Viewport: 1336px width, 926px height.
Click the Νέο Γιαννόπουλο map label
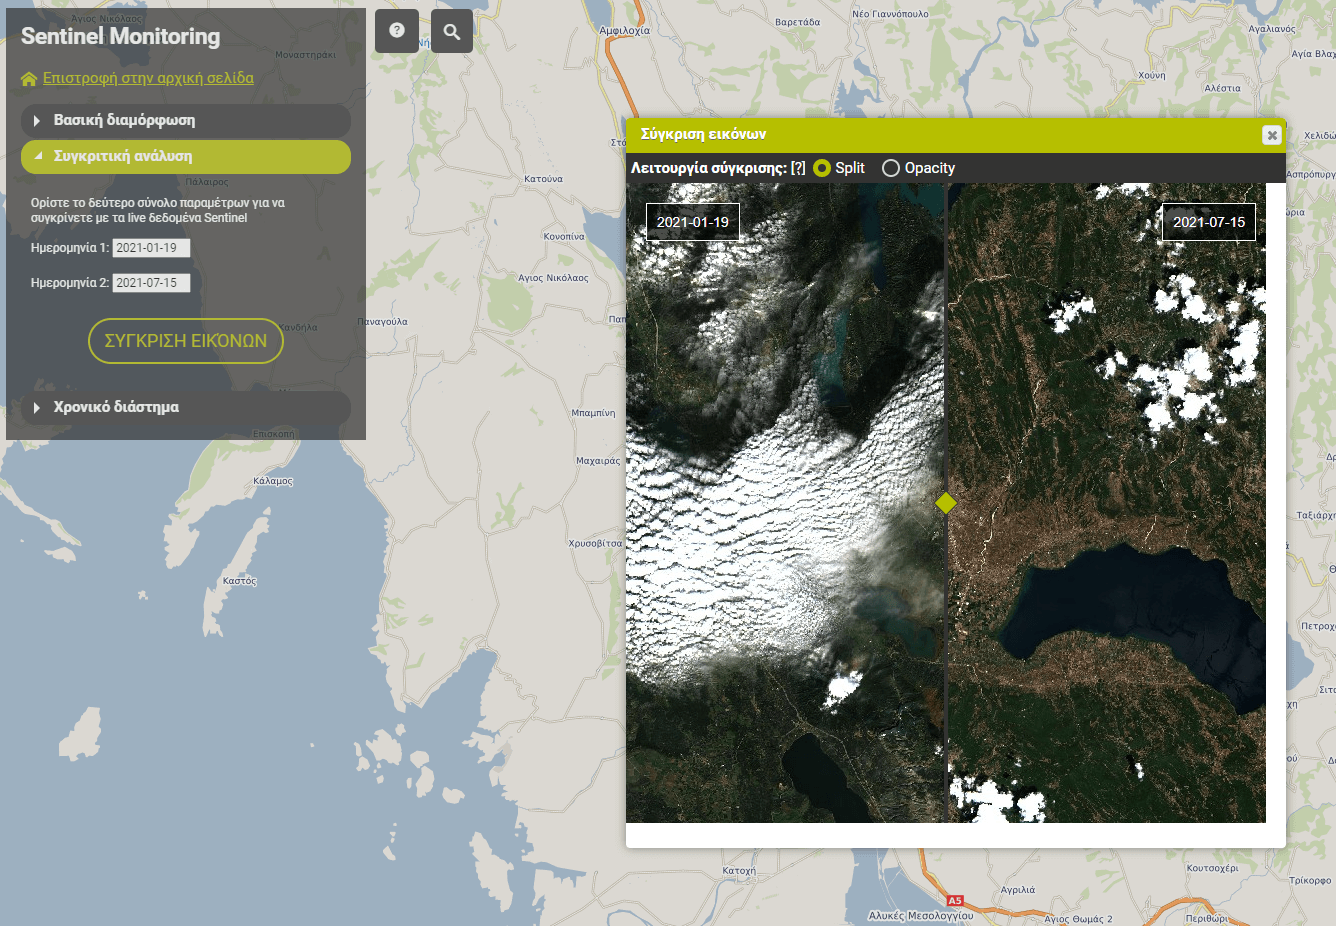[890, 14]
